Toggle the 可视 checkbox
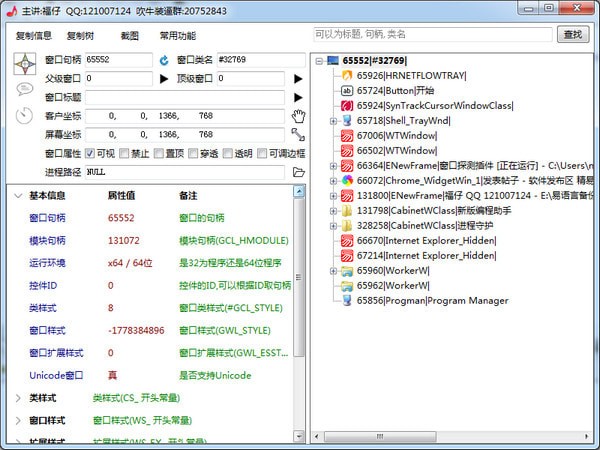The height and width of the screenshot is (450, 600). point(90,153)
